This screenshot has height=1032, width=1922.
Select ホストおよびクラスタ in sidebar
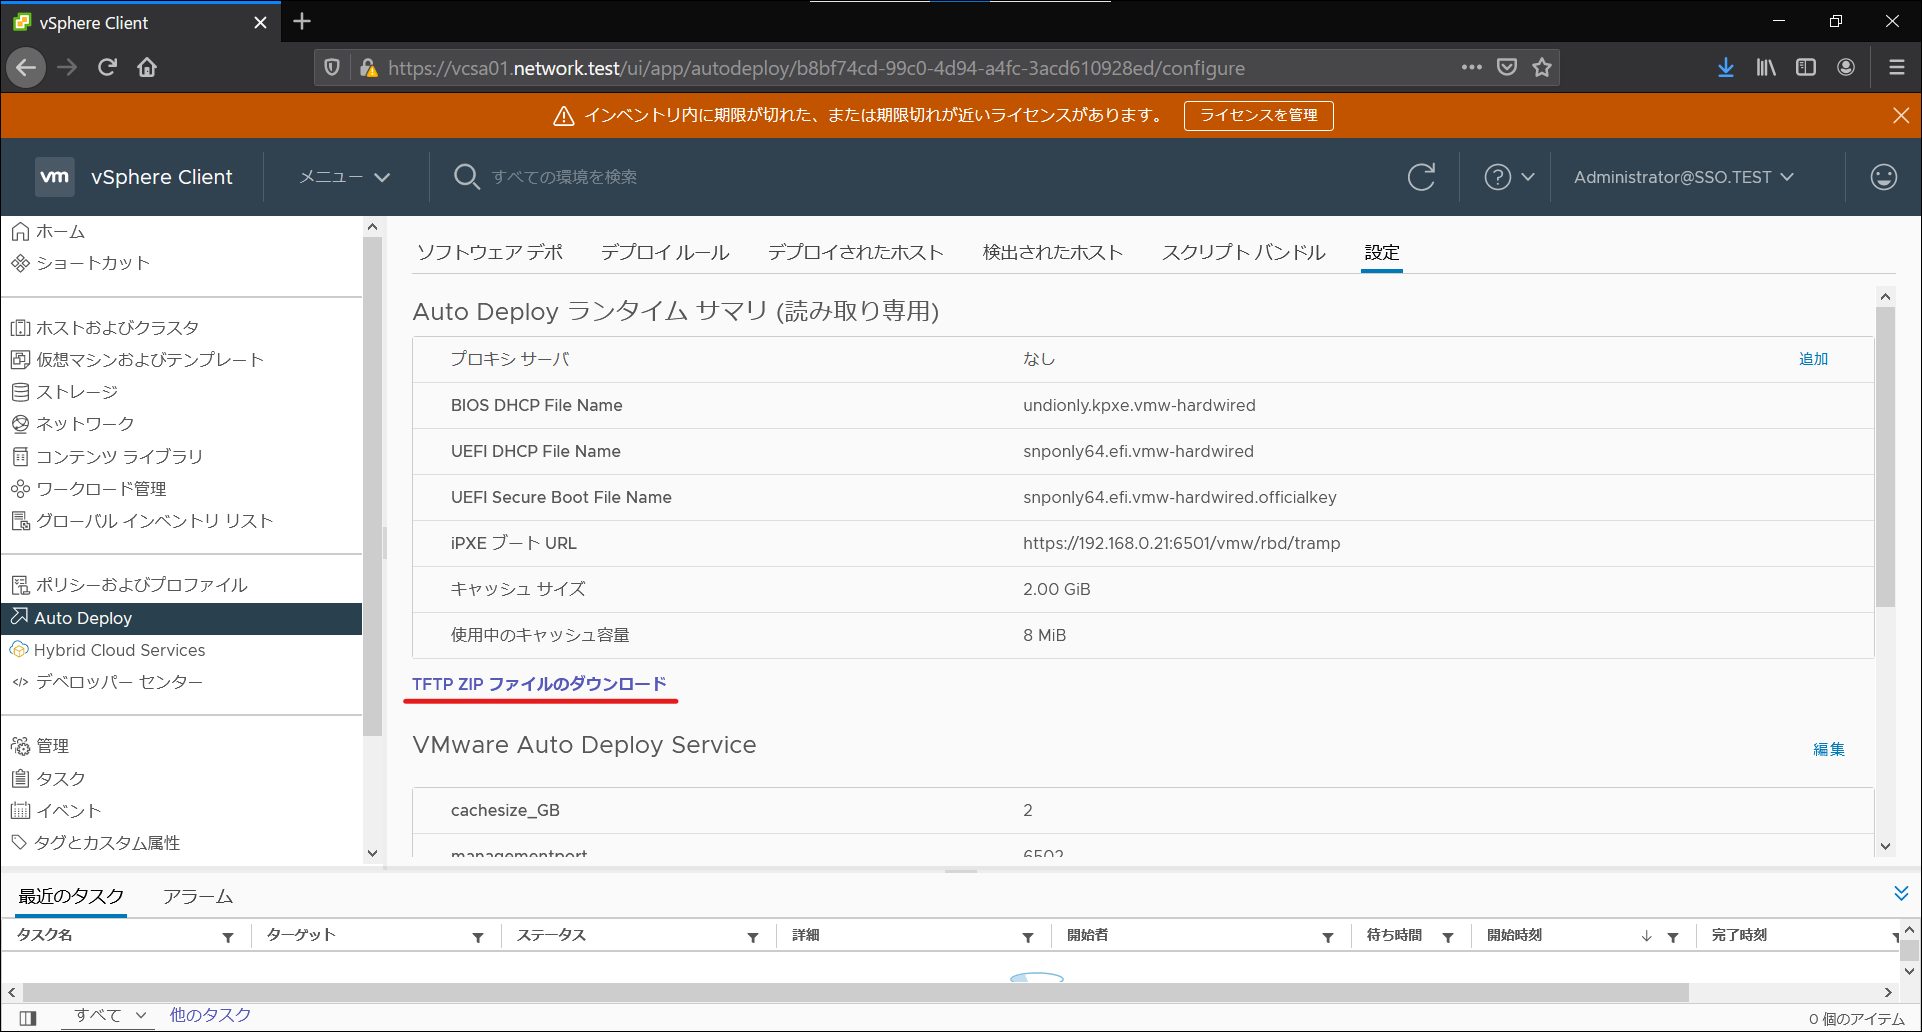pyautogui.click(x=104, y=328)
